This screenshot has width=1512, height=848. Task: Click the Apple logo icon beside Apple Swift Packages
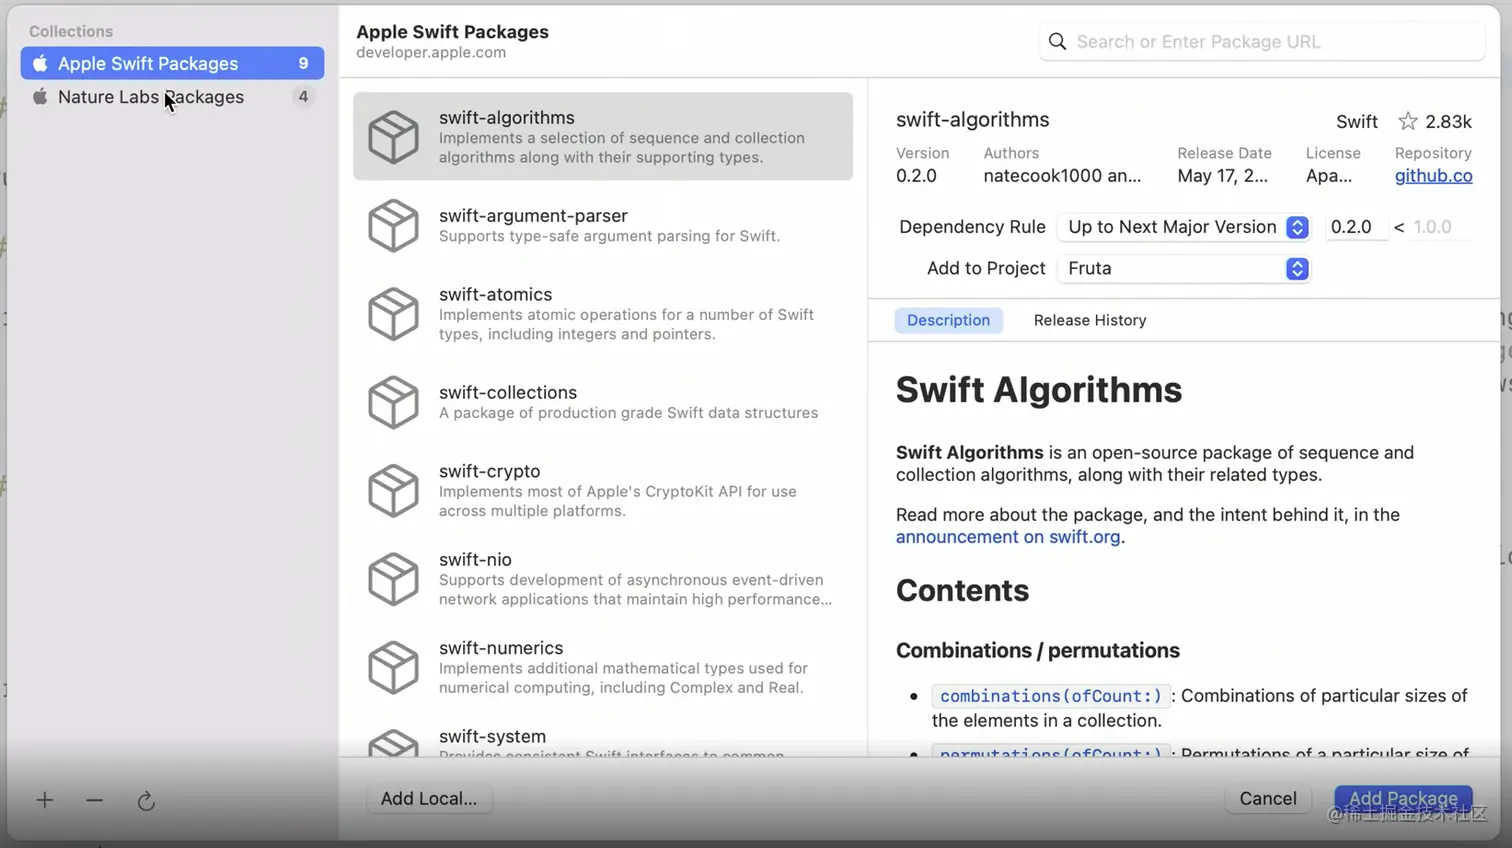[40, 63]
